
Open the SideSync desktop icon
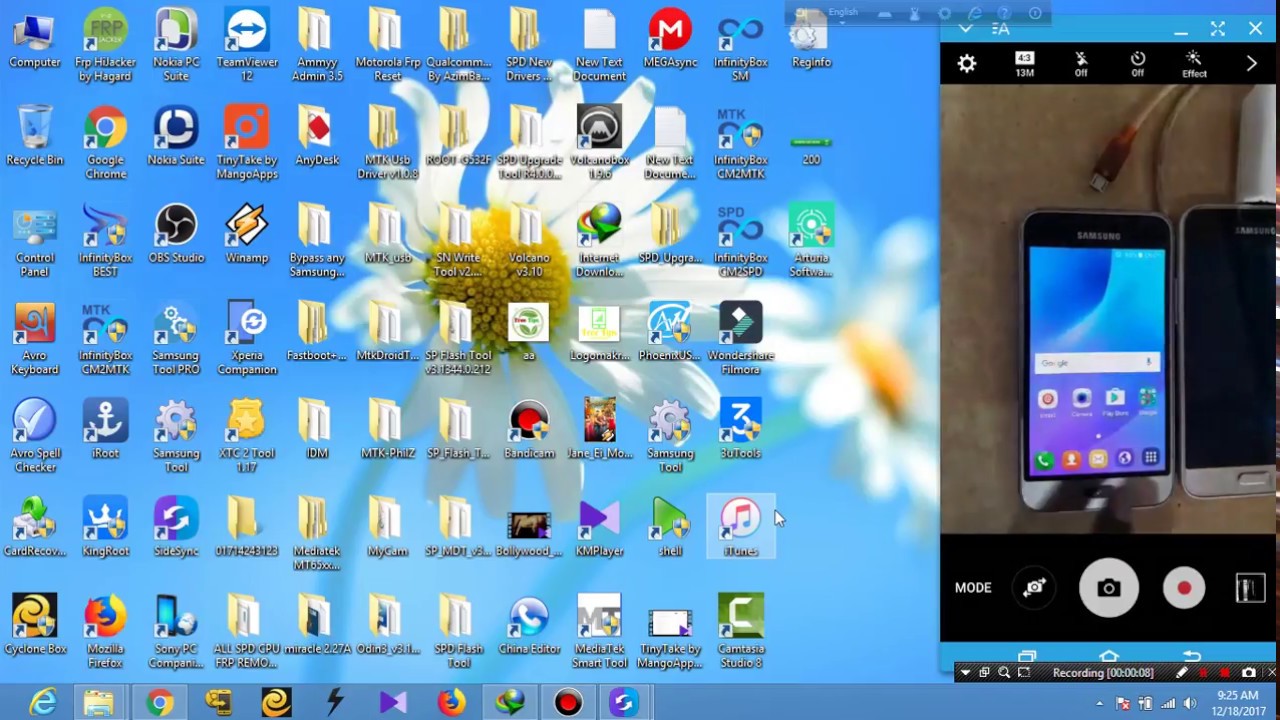click(x=176, y=526)
